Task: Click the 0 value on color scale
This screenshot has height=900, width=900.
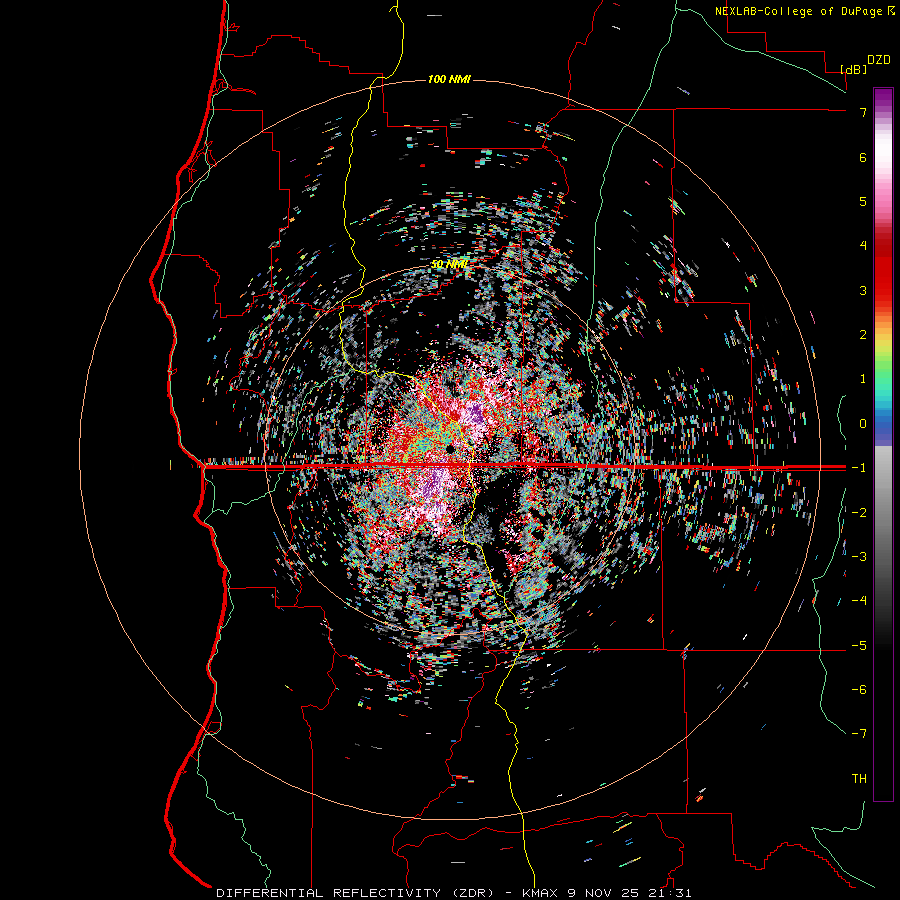Action: (863, 424)
